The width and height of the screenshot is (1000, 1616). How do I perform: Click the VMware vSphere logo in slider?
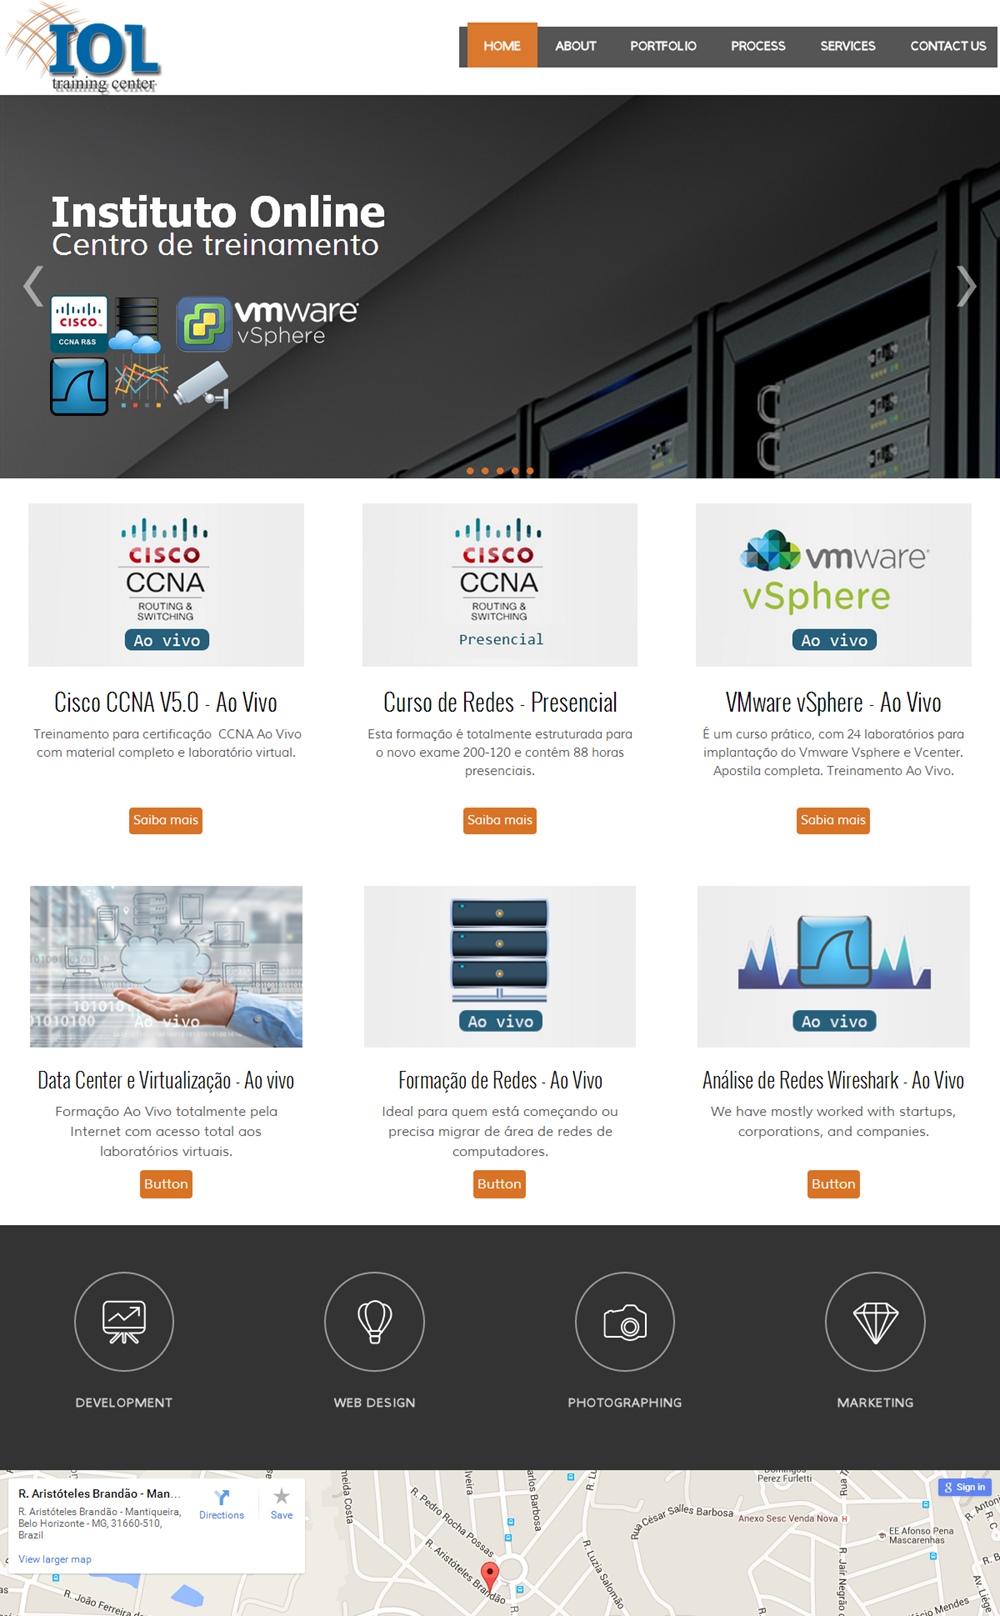268,323
